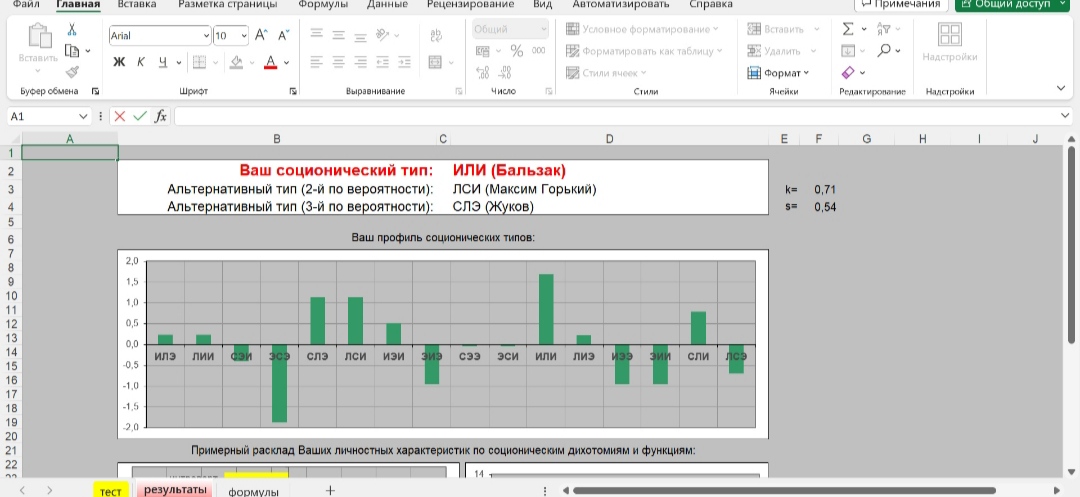This screenshot has height=497, width=1080.
Task: Switch to the тест sheet tab
Action: coord(110,489)
